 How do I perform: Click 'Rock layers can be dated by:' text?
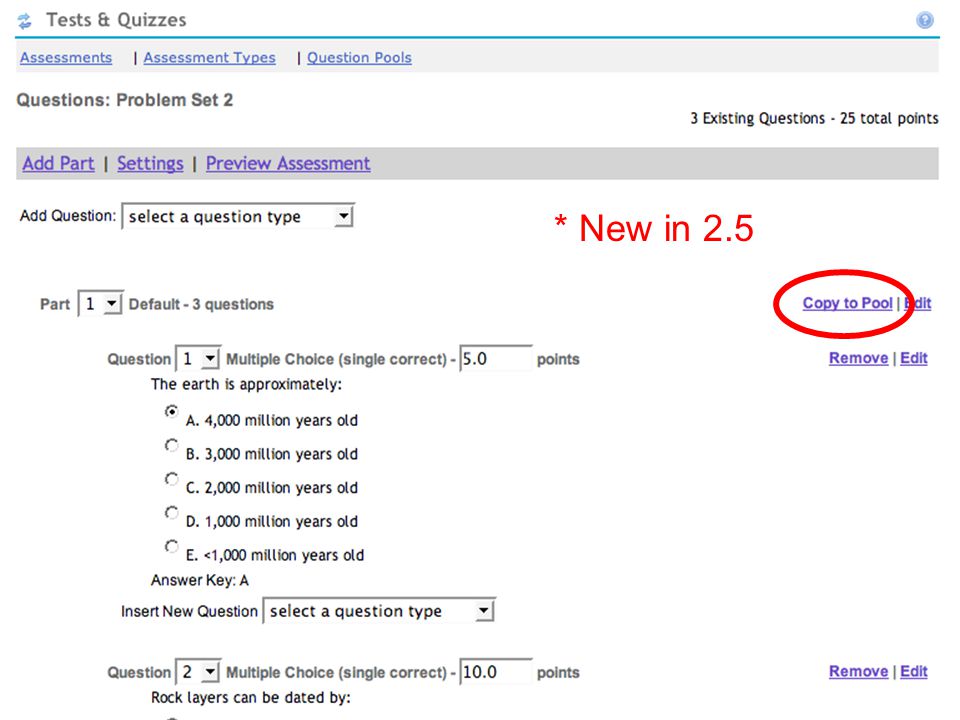(x=251, y=698)
